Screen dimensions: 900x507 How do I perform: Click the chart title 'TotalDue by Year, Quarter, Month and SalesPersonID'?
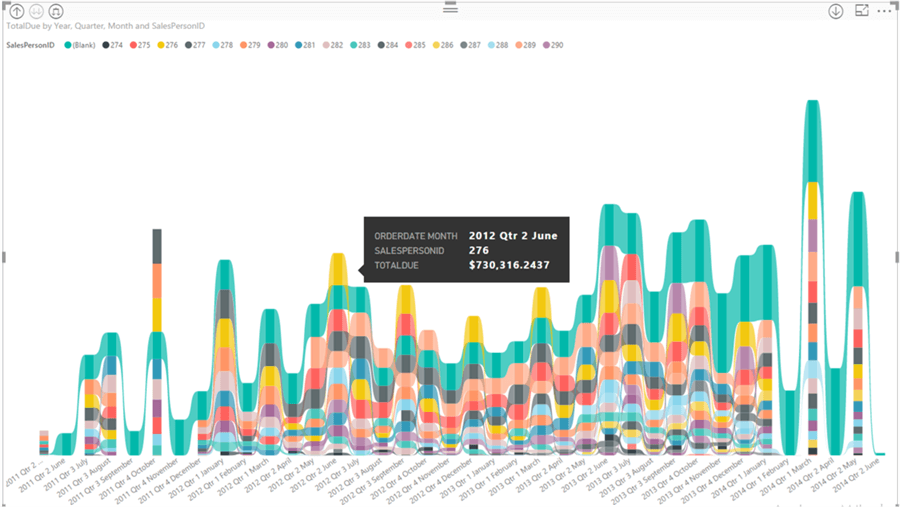106,26
